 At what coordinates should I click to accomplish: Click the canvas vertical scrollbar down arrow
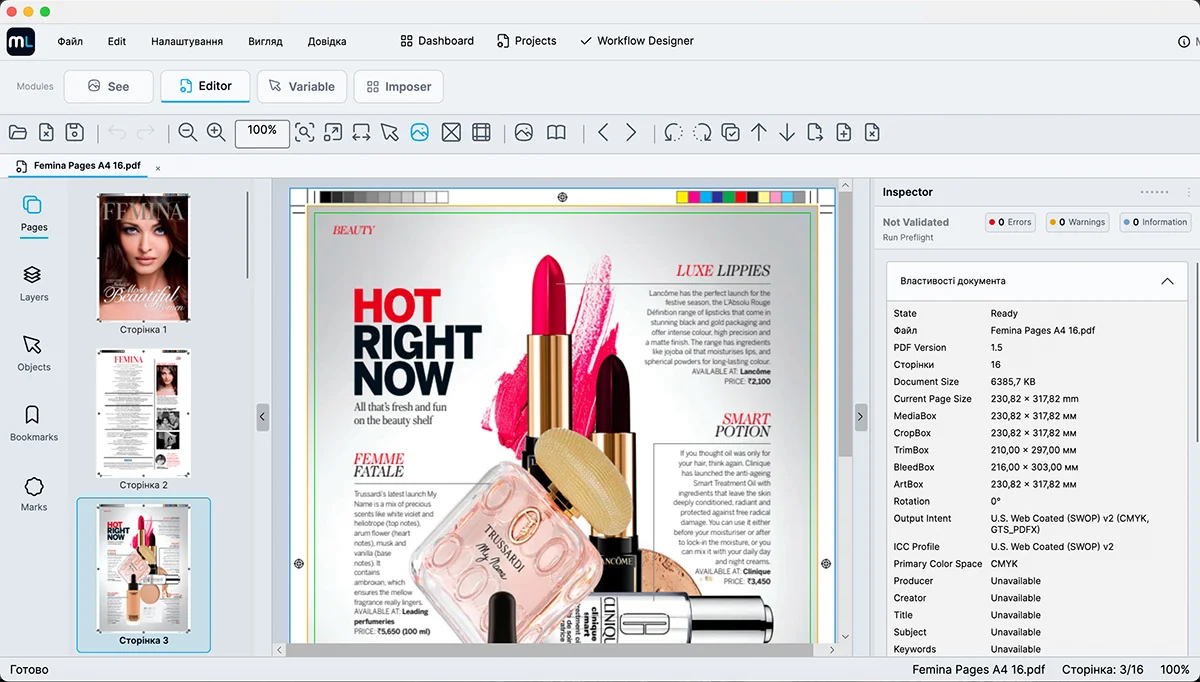pyautogui.click(x=845, y=636)
